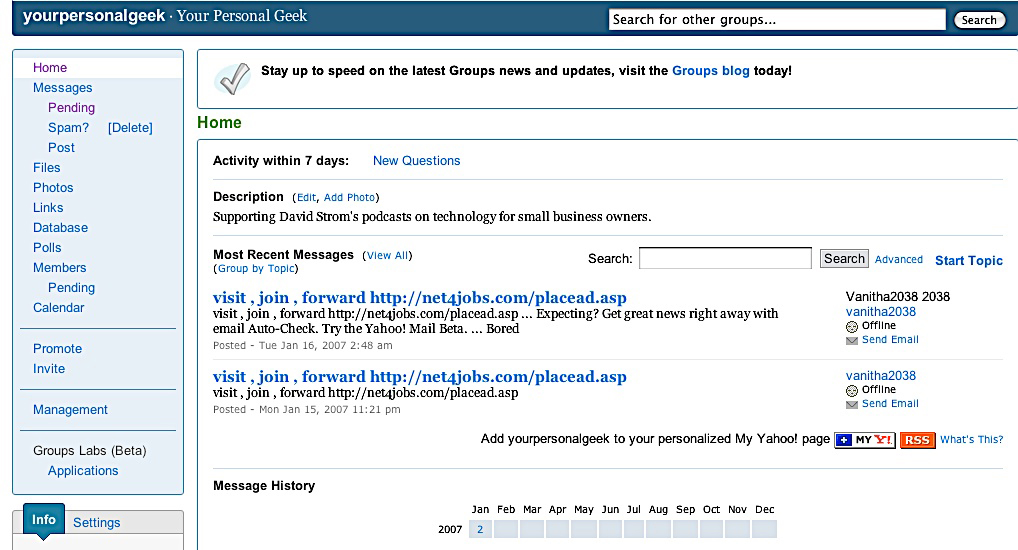
Task: Click the Search for other groups field
Action: coord(776,19)
